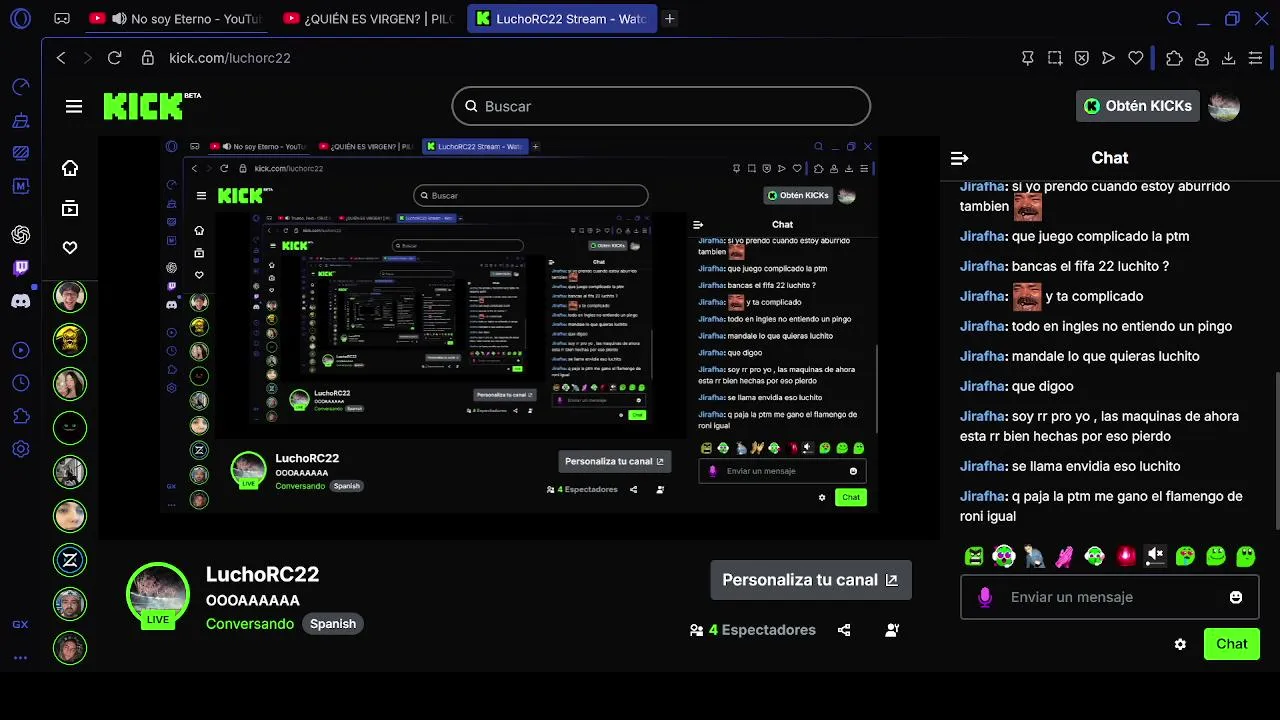Click the chat panel scrollbar
This screenshot has height=720, width=1280.
click(x=1277, y=450)
